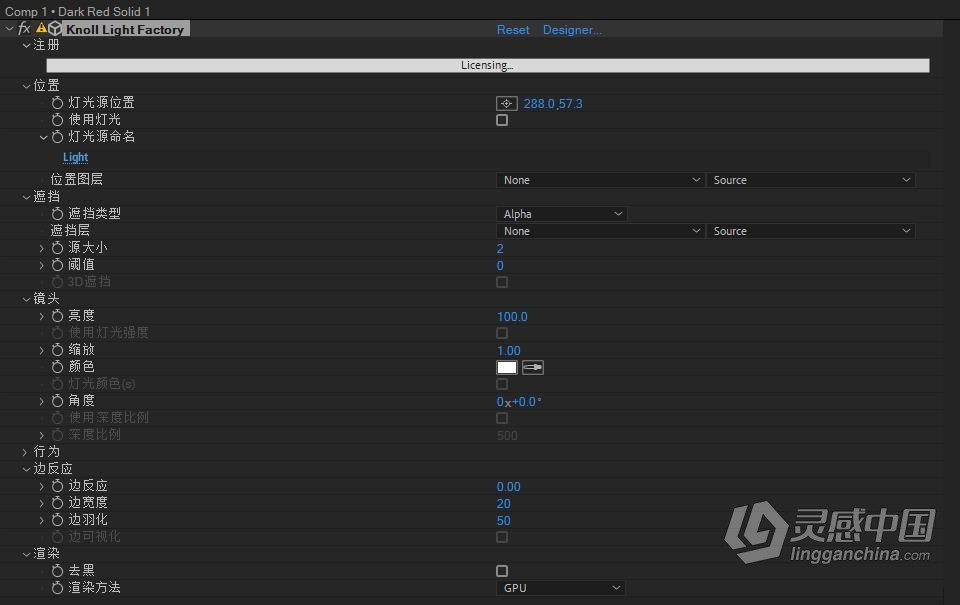Toggle the stopwatch for 去黑
The image size is (960, 605).
click(58, 571)
